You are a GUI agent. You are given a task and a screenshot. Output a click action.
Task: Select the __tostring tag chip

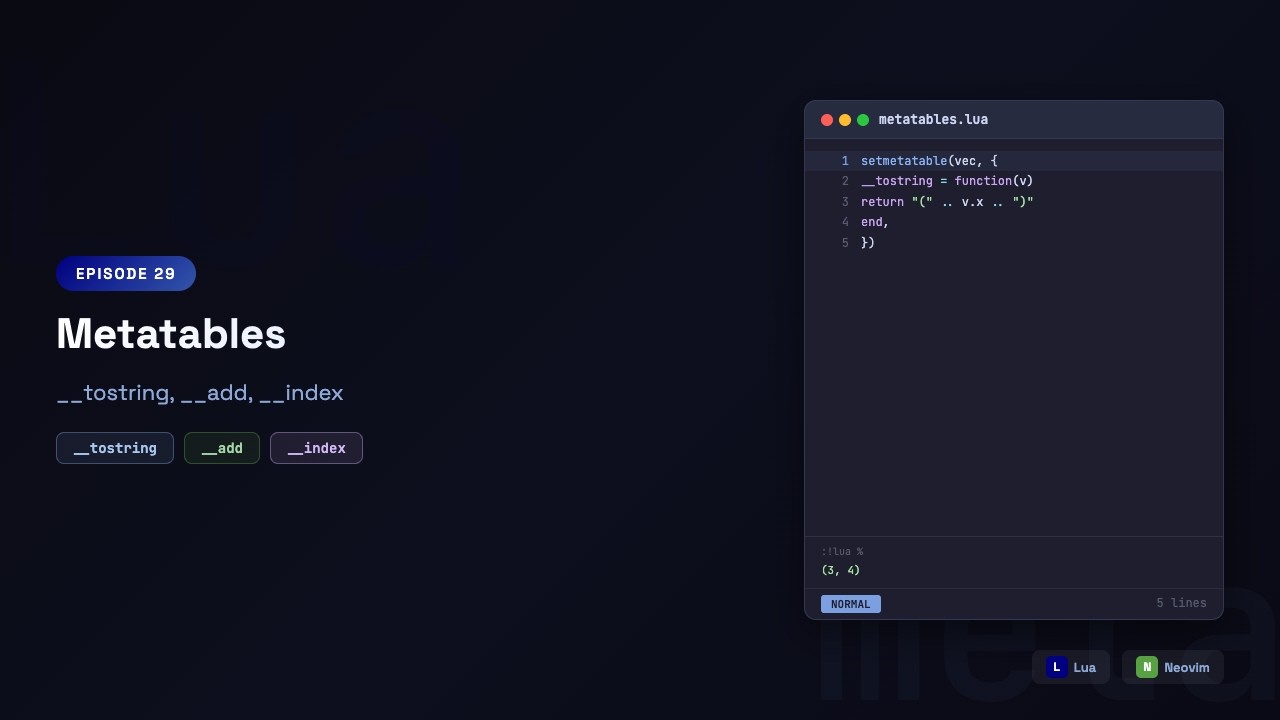115,448
